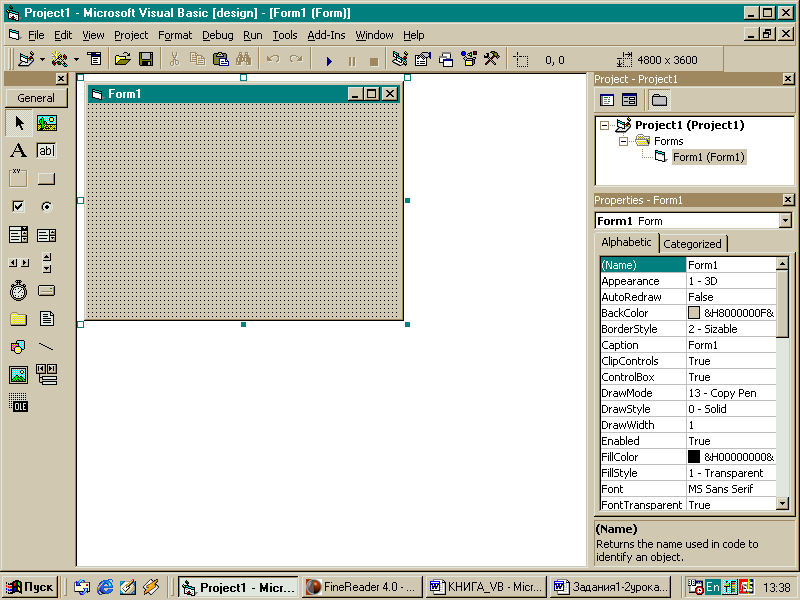This screenshot has width=800, height=600.
Task: Select the ComboBox control tool
Action: [19, 235]
